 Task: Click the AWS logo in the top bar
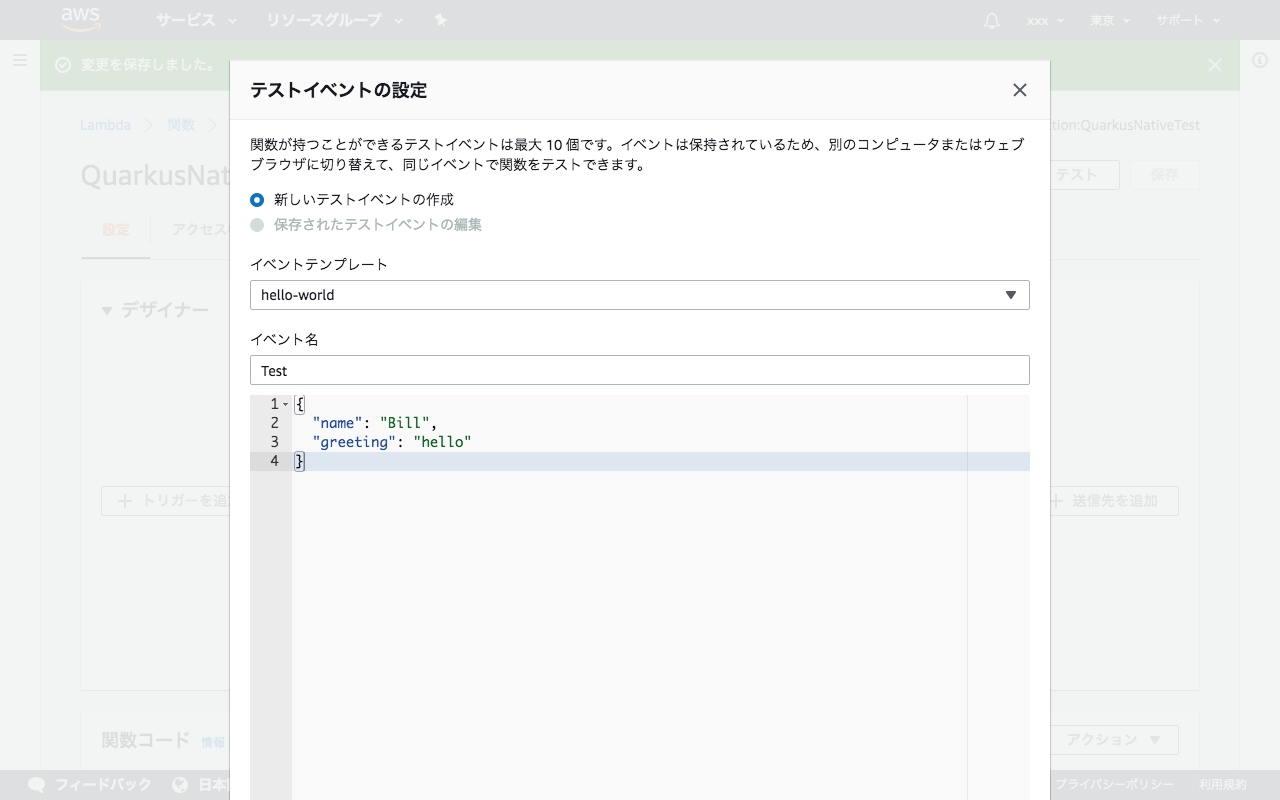(x=80, y=19)
